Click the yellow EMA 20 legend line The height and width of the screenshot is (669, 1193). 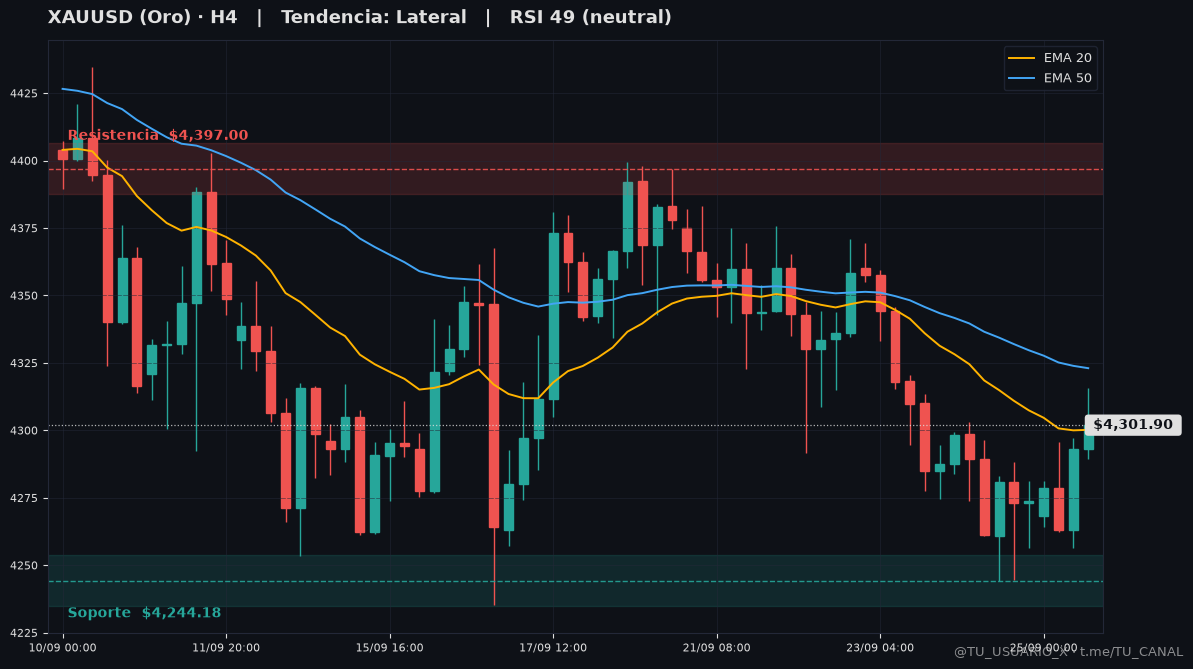(x=1021, y=58)
